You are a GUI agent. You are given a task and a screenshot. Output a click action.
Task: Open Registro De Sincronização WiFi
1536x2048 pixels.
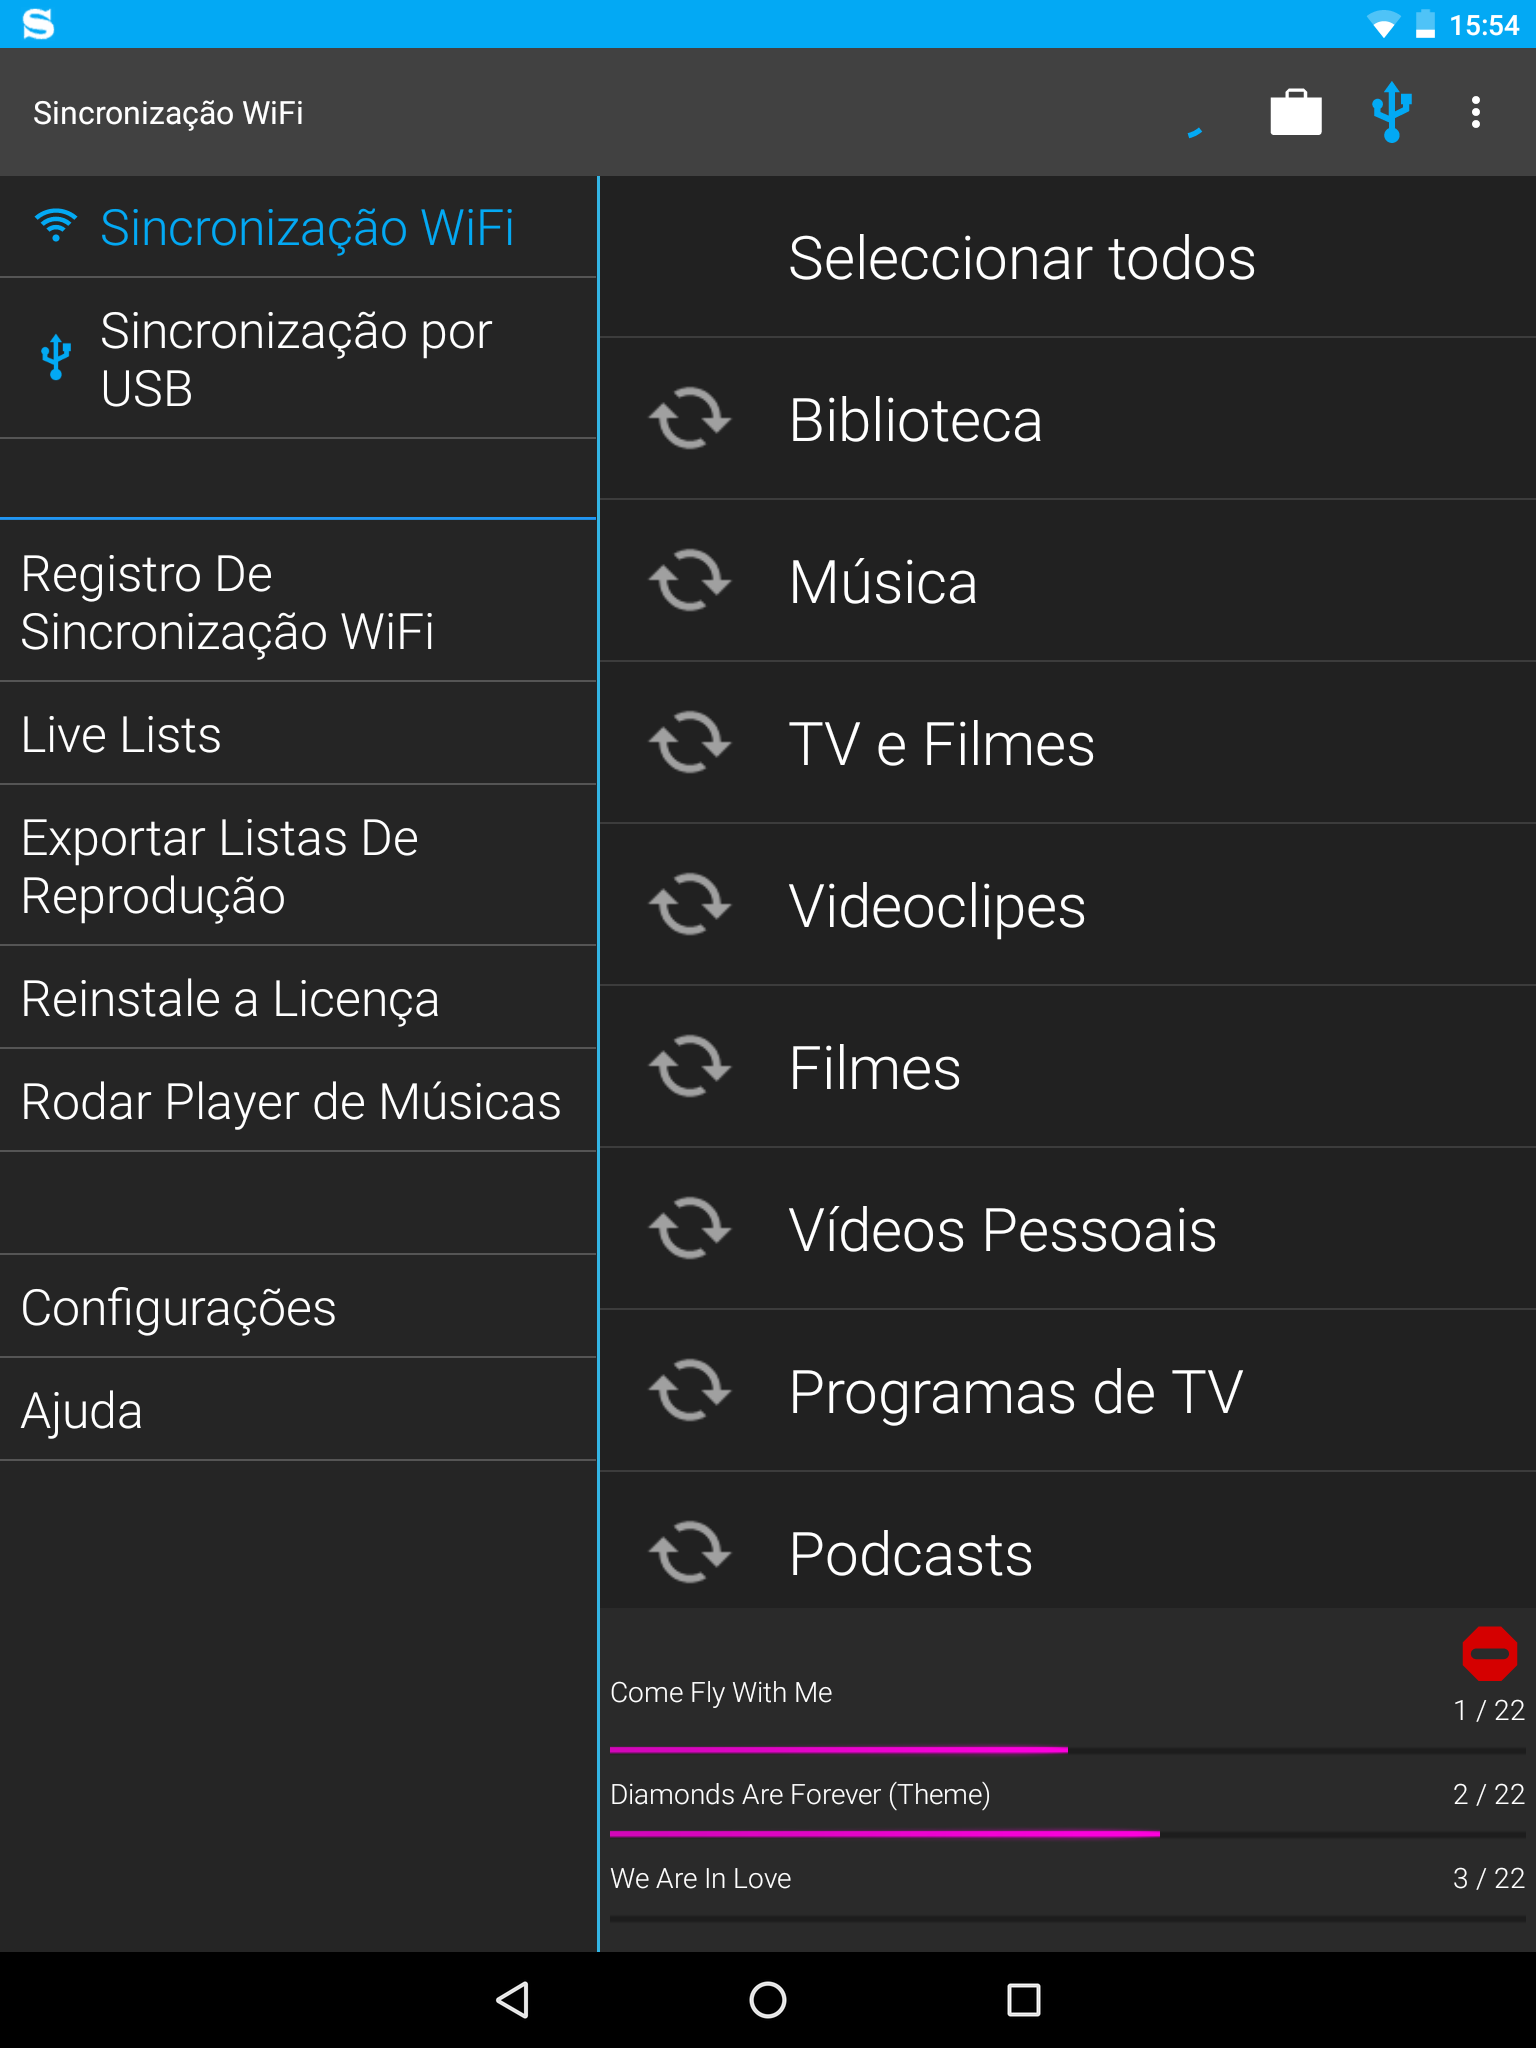coord(298,602)
